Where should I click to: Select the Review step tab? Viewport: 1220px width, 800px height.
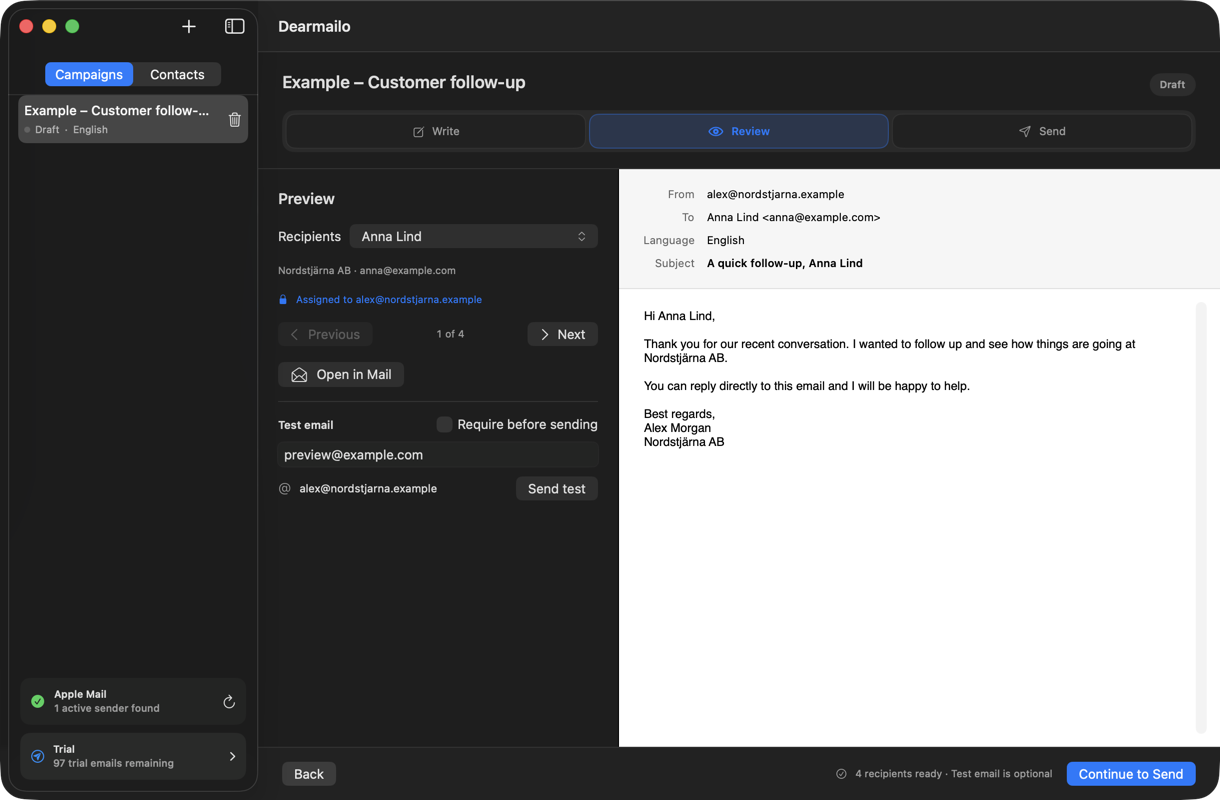click(x=739, y=131)
